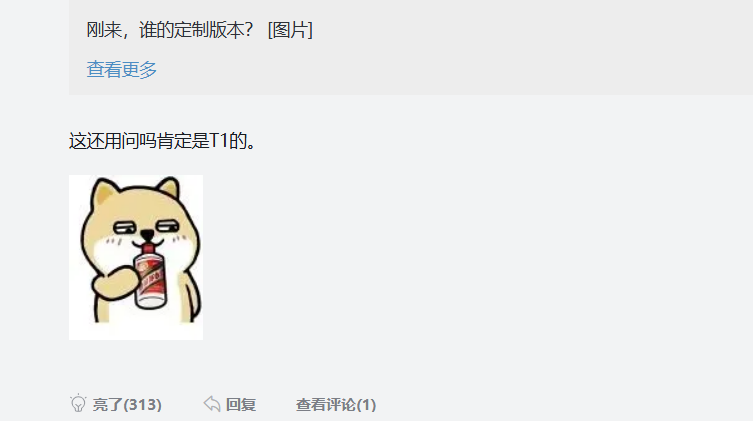This screenshot has width=753, height=421.
Task: Click the (1) comment count
Action: pos(366,405)
